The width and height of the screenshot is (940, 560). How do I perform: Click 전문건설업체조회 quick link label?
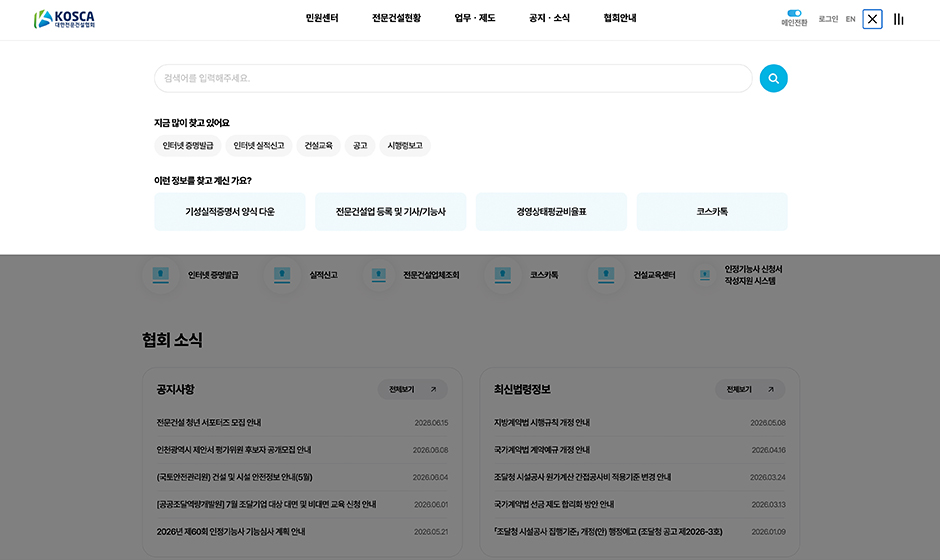(431, 275)
